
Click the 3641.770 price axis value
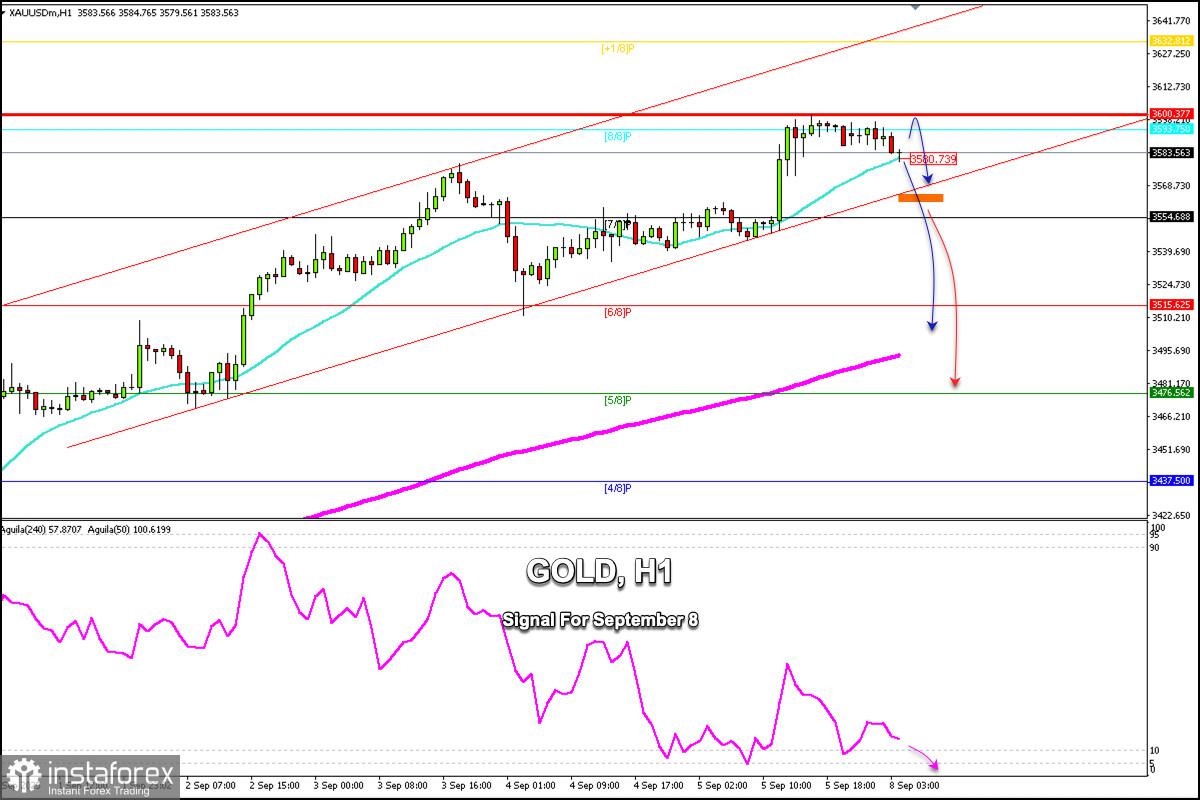point(1172,20)
